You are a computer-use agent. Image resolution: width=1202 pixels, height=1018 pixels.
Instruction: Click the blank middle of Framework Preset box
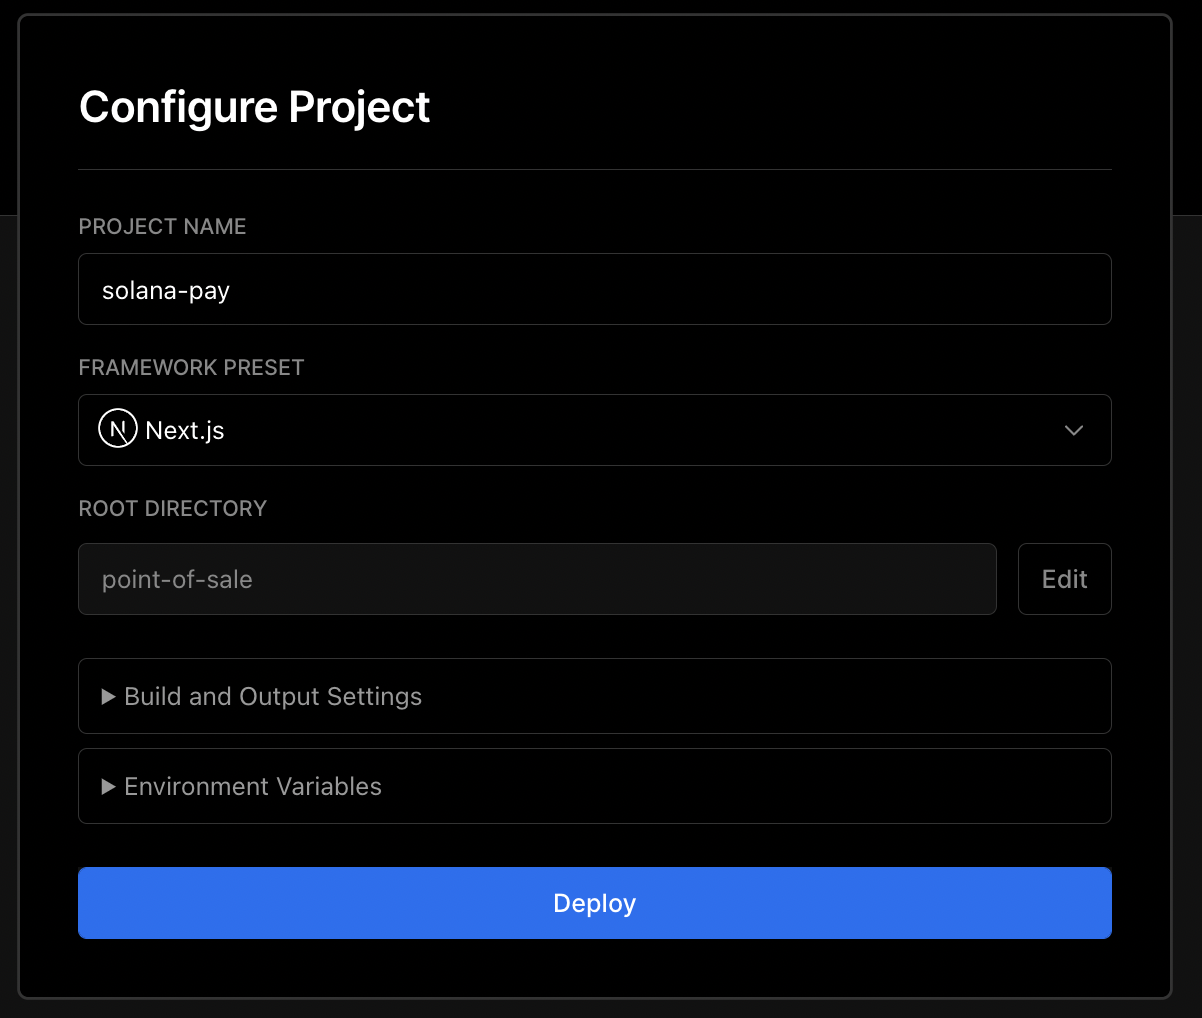click(x=640, y=430)
